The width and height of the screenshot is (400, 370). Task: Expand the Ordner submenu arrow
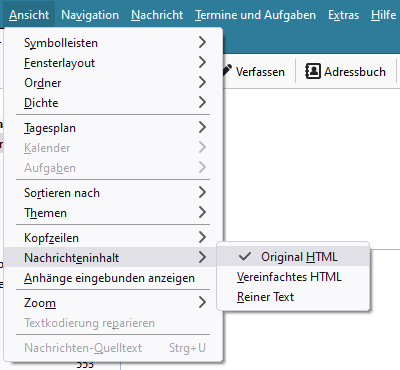click(202, 82)
